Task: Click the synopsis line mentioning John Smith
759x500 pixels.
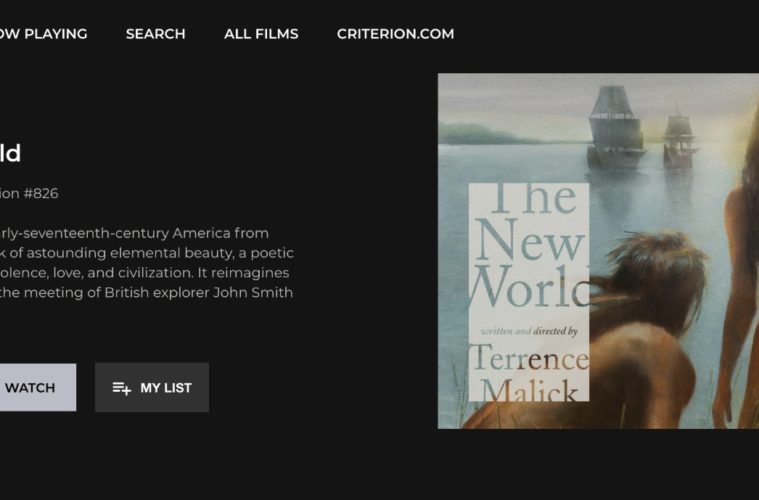Action: [146, 293]
